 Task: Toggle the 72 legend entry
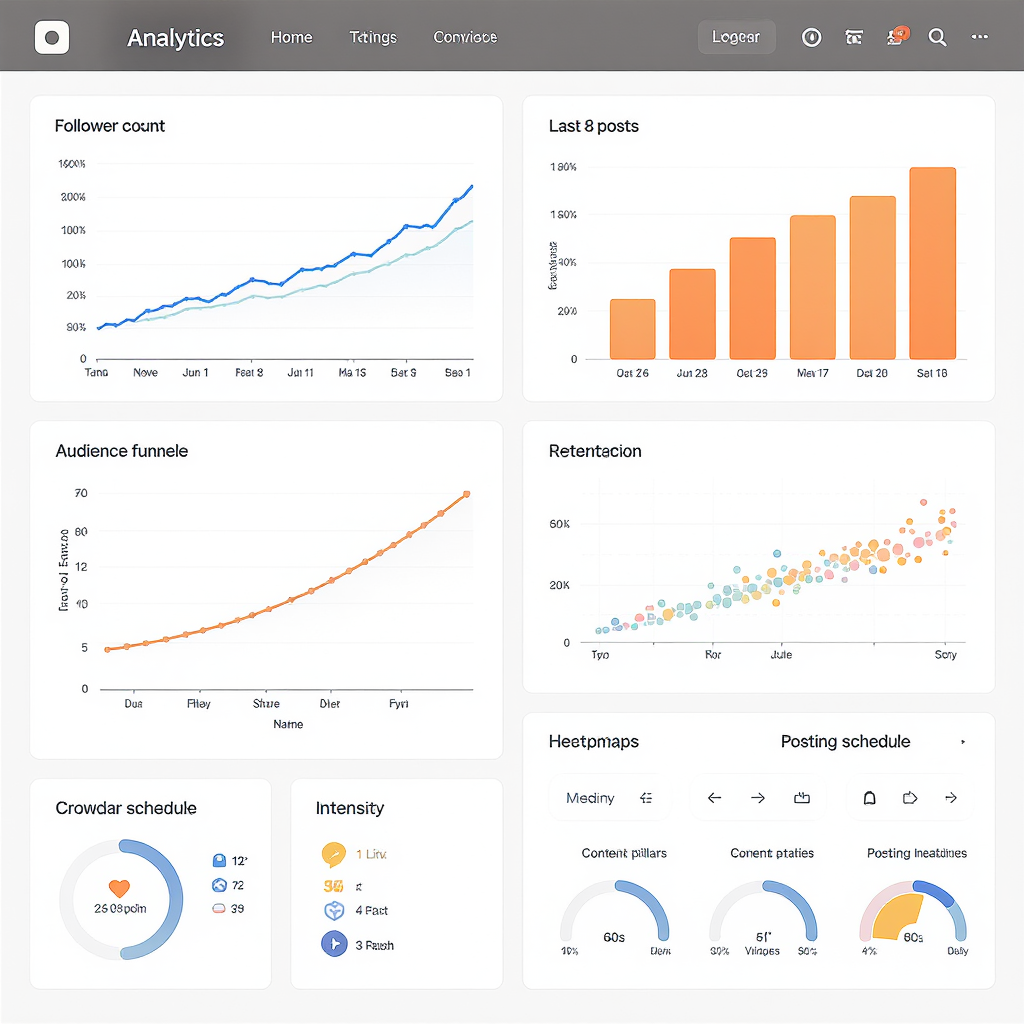pos(229,885)
